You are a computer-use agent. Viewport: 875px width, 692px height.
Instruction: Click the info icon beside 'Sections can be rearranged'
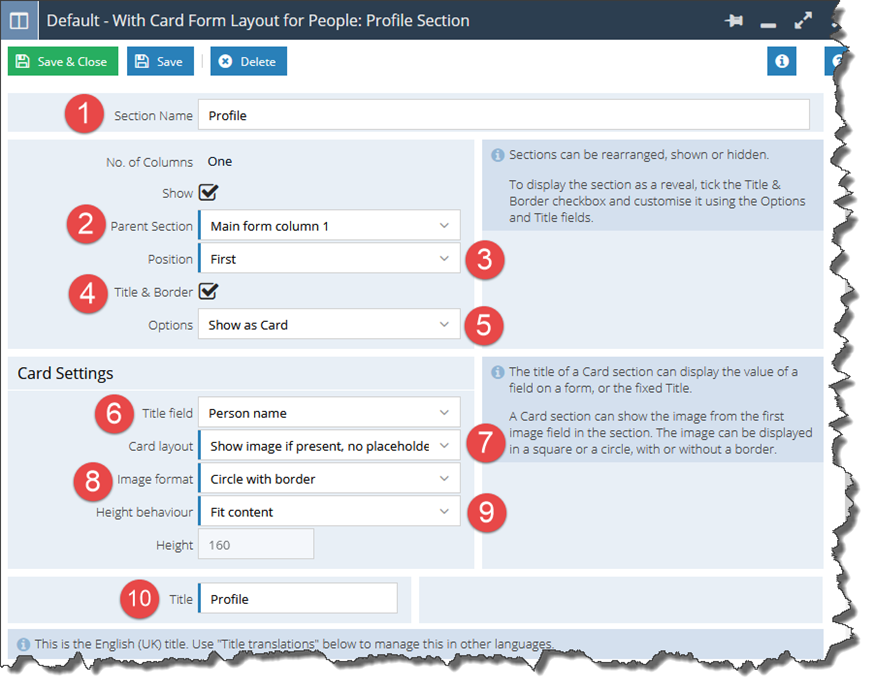[497, 155]
